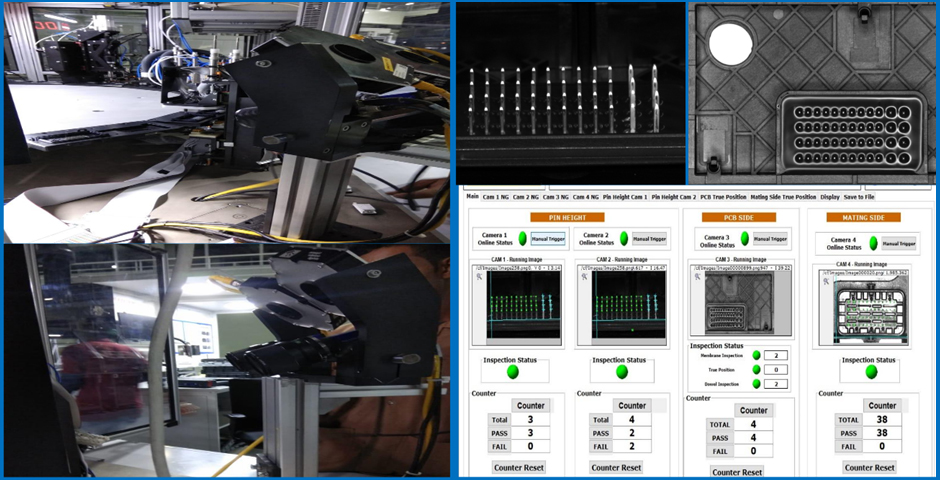Click Counter Reset under Mating Side counter
Image resolution: width=940 pixels, height=480 pixels.
pos(869,467)
